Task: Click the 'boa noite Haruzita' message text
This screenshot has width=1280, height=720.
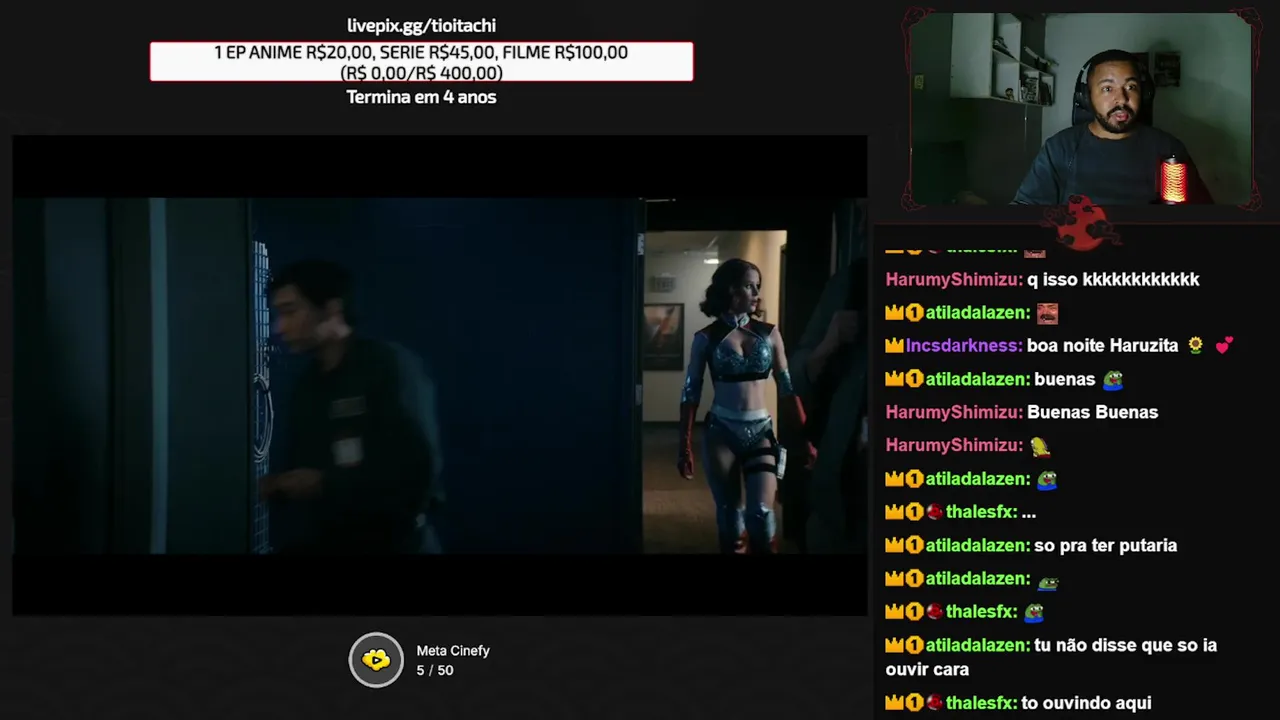Action: (x=1102, y=345)
